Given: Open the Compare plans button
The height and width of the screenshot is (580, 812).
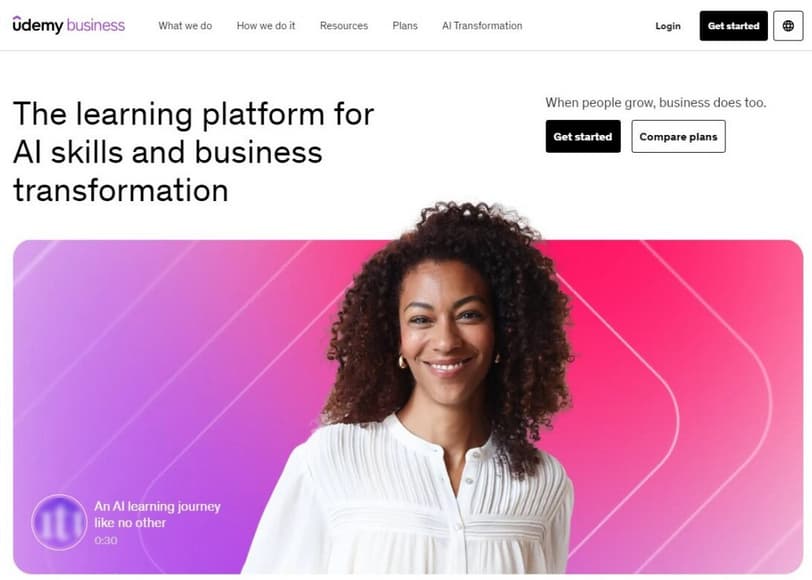Looking at the screenshot, I should 678,137.
